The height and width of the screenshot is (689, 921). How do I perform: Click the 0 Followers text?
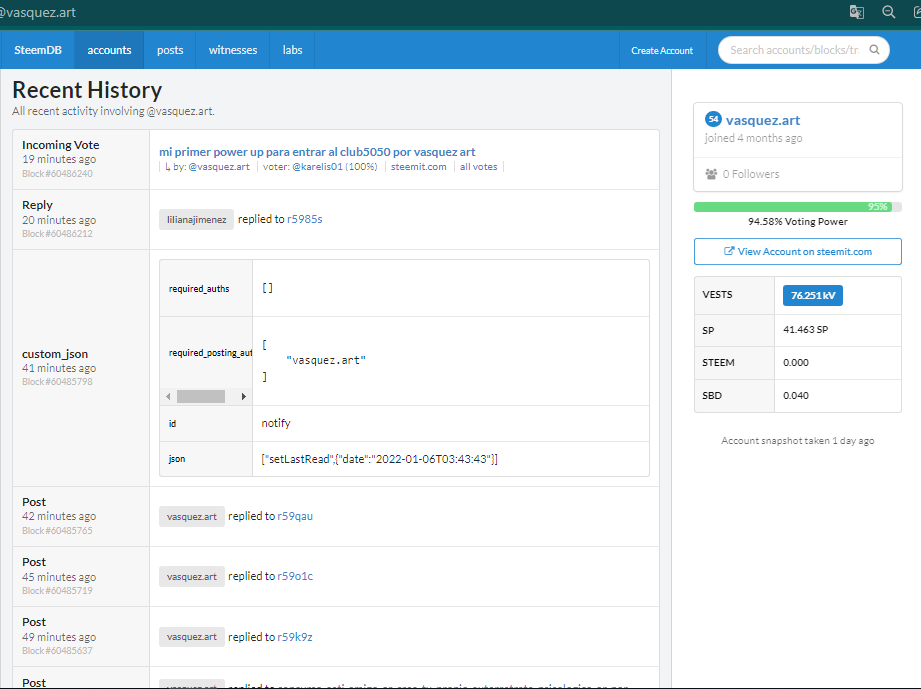pos(751,174)
